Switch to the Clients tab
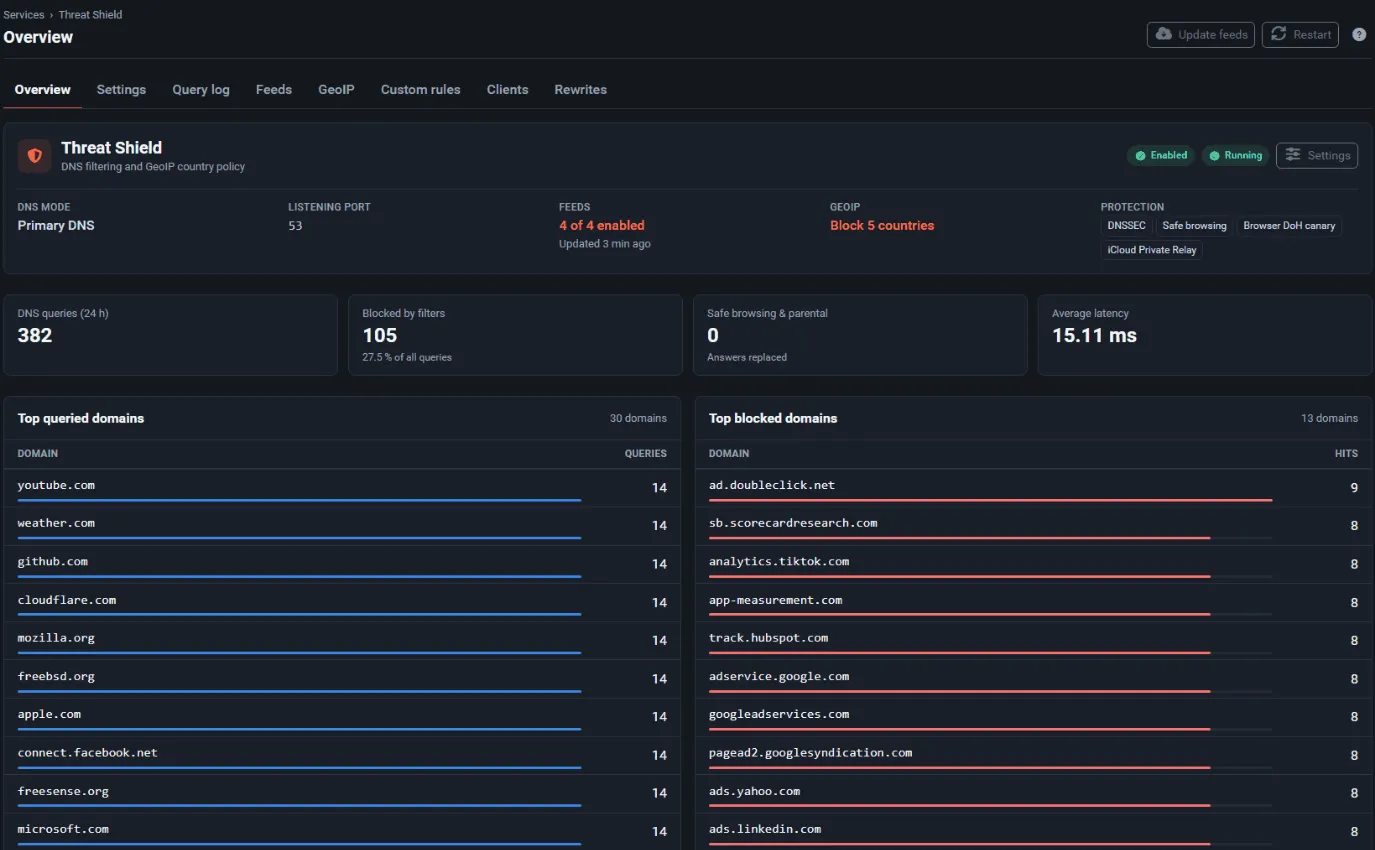The height and width of the screenshot is (850, 1375). click(508, 89)
